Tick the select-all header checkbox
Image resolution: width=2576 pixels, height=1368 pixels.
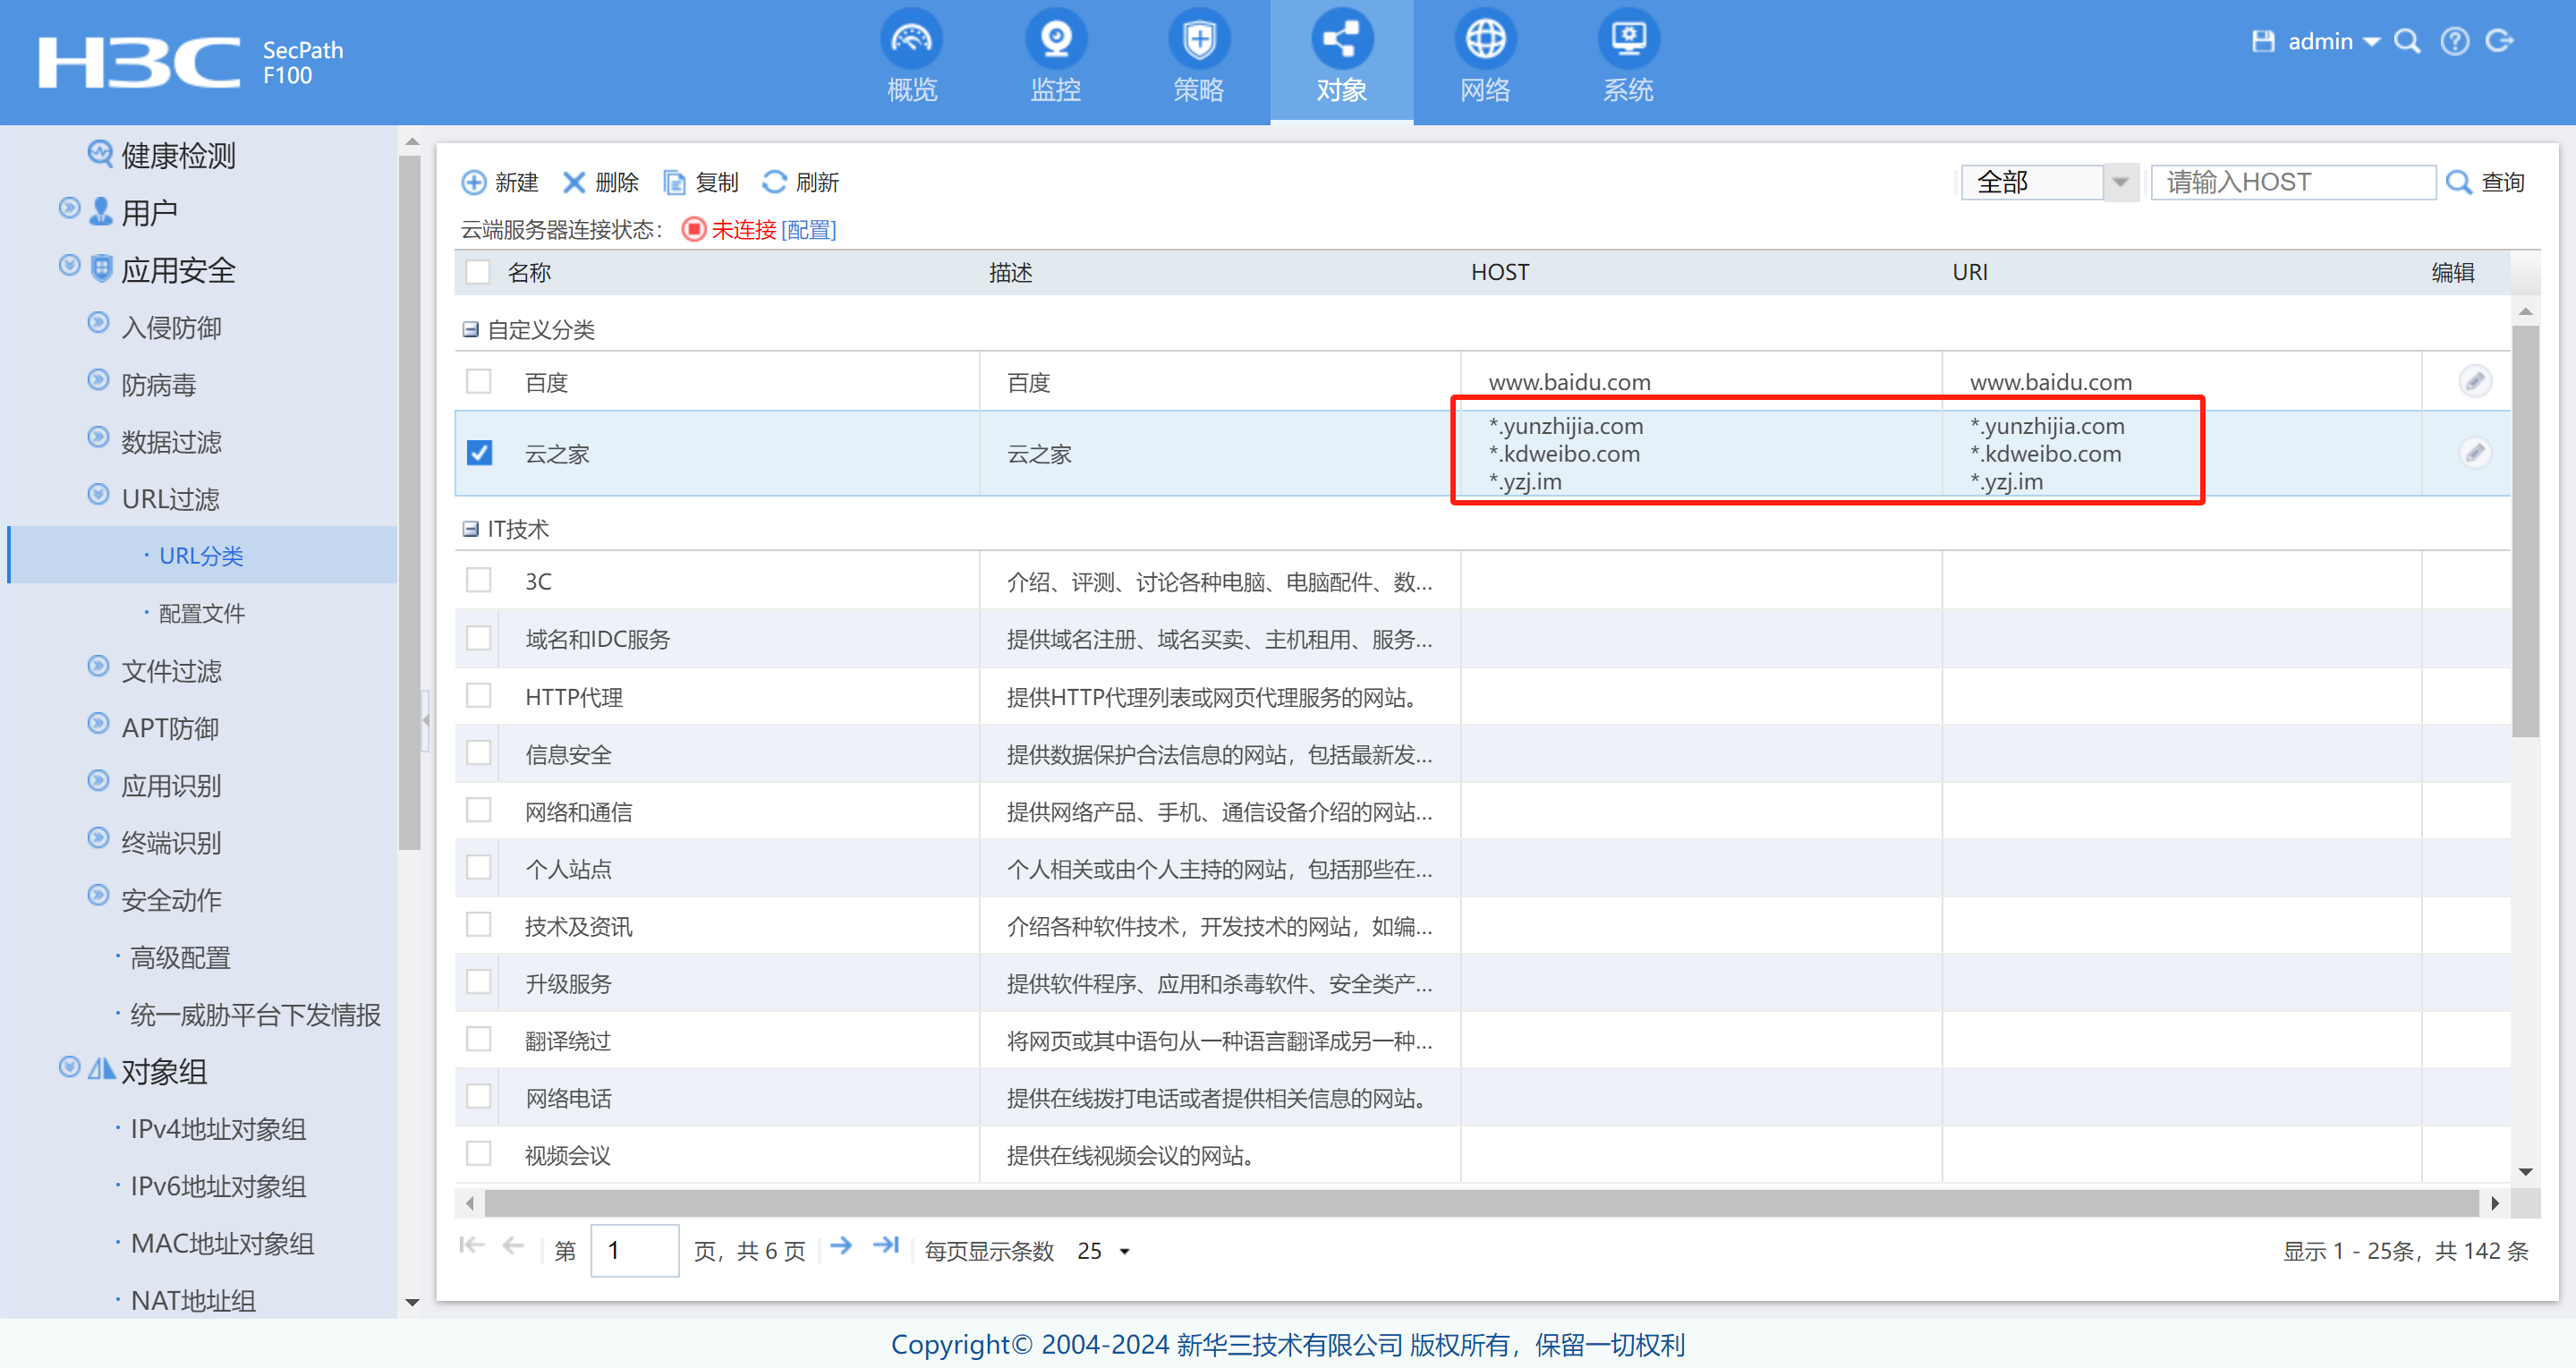(478, 272)
